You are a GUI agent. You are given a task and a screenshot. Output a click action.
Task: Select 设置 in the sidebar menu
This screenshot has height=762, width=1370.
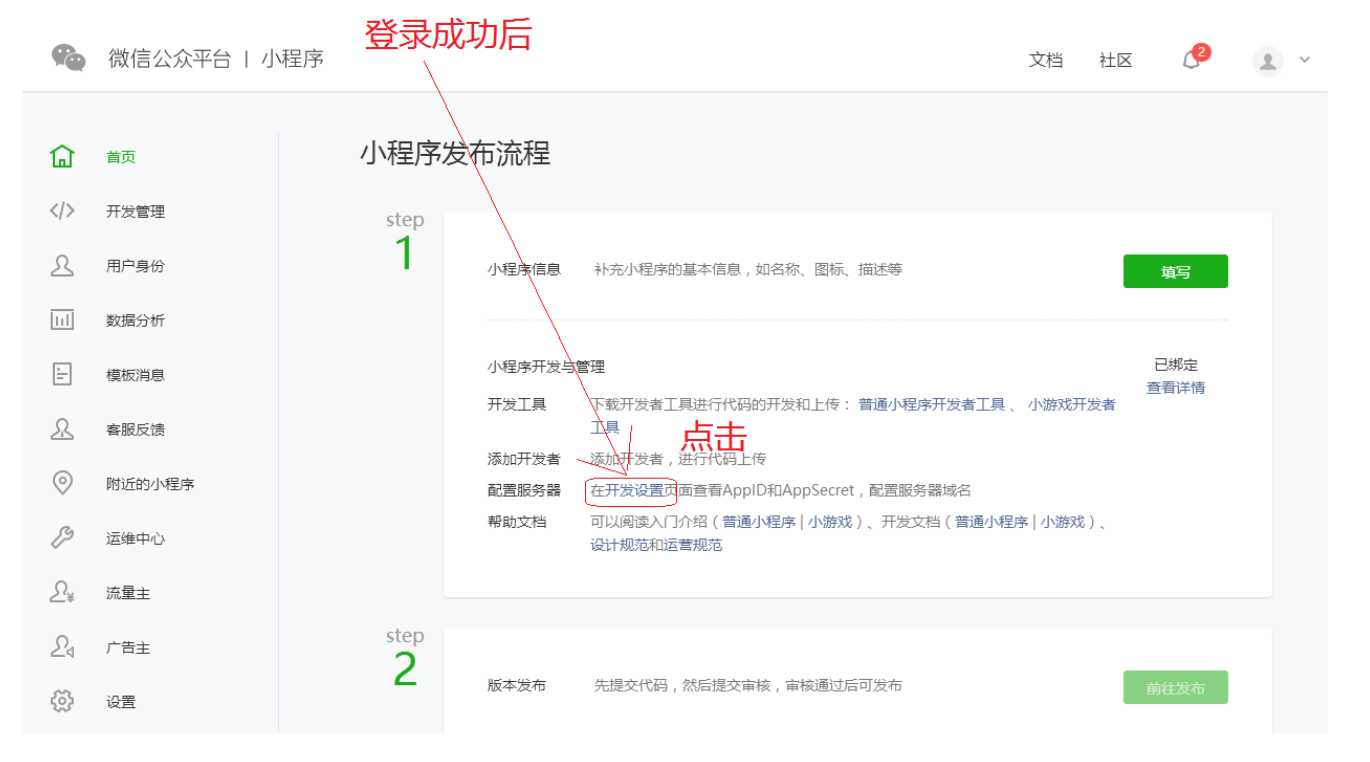(121, 702)
